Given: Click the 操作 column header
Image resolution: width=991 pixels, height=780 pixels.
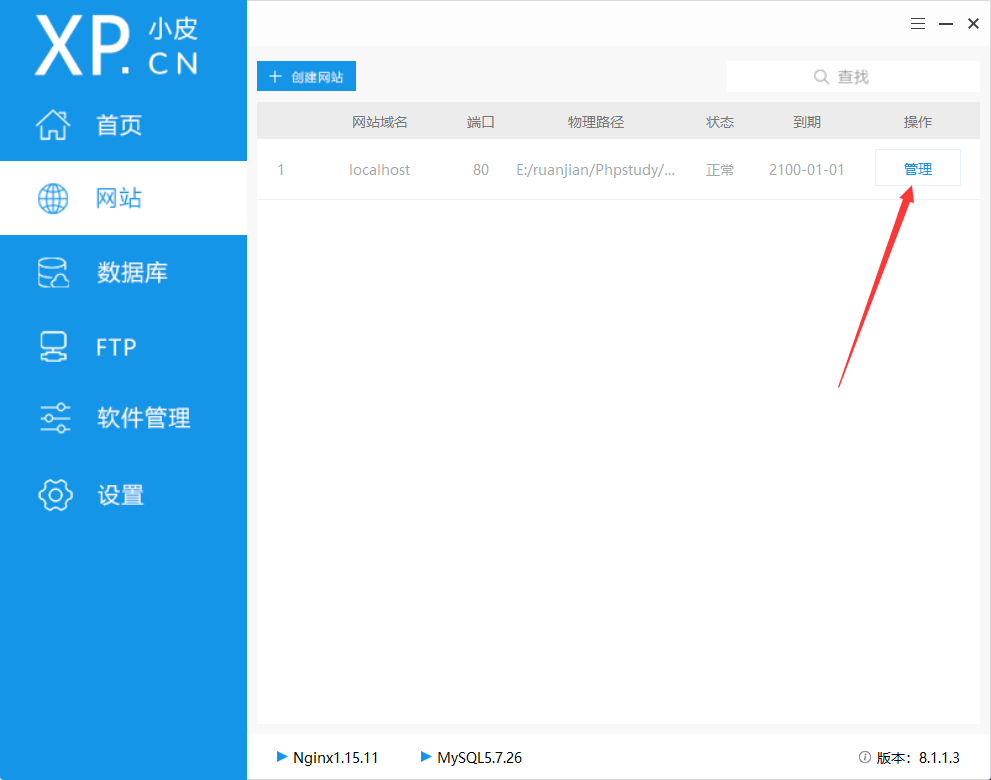Looking at the screenshot, I should point(918,122).
